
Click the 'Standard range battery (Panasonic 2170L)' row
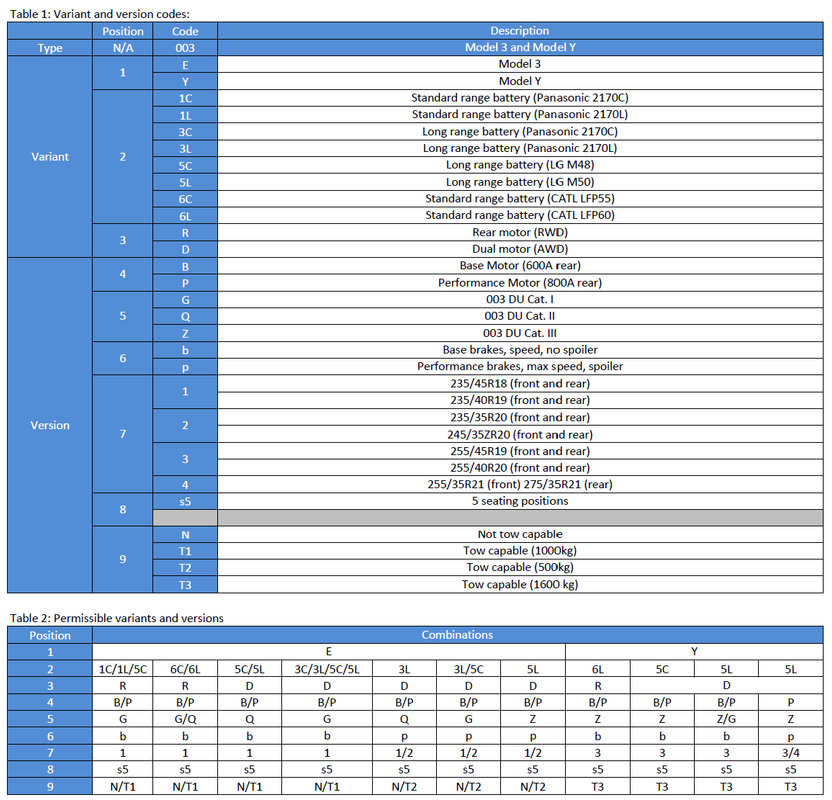(520, 114)
